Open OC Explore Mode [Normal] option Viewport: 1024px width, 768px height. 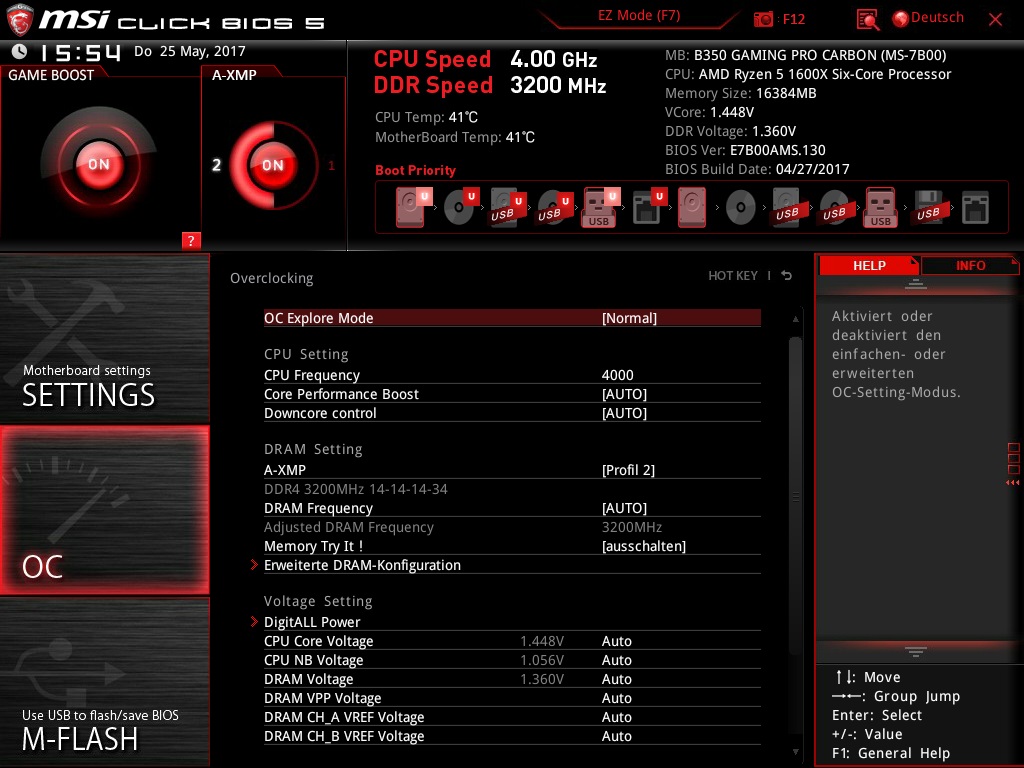512,318
